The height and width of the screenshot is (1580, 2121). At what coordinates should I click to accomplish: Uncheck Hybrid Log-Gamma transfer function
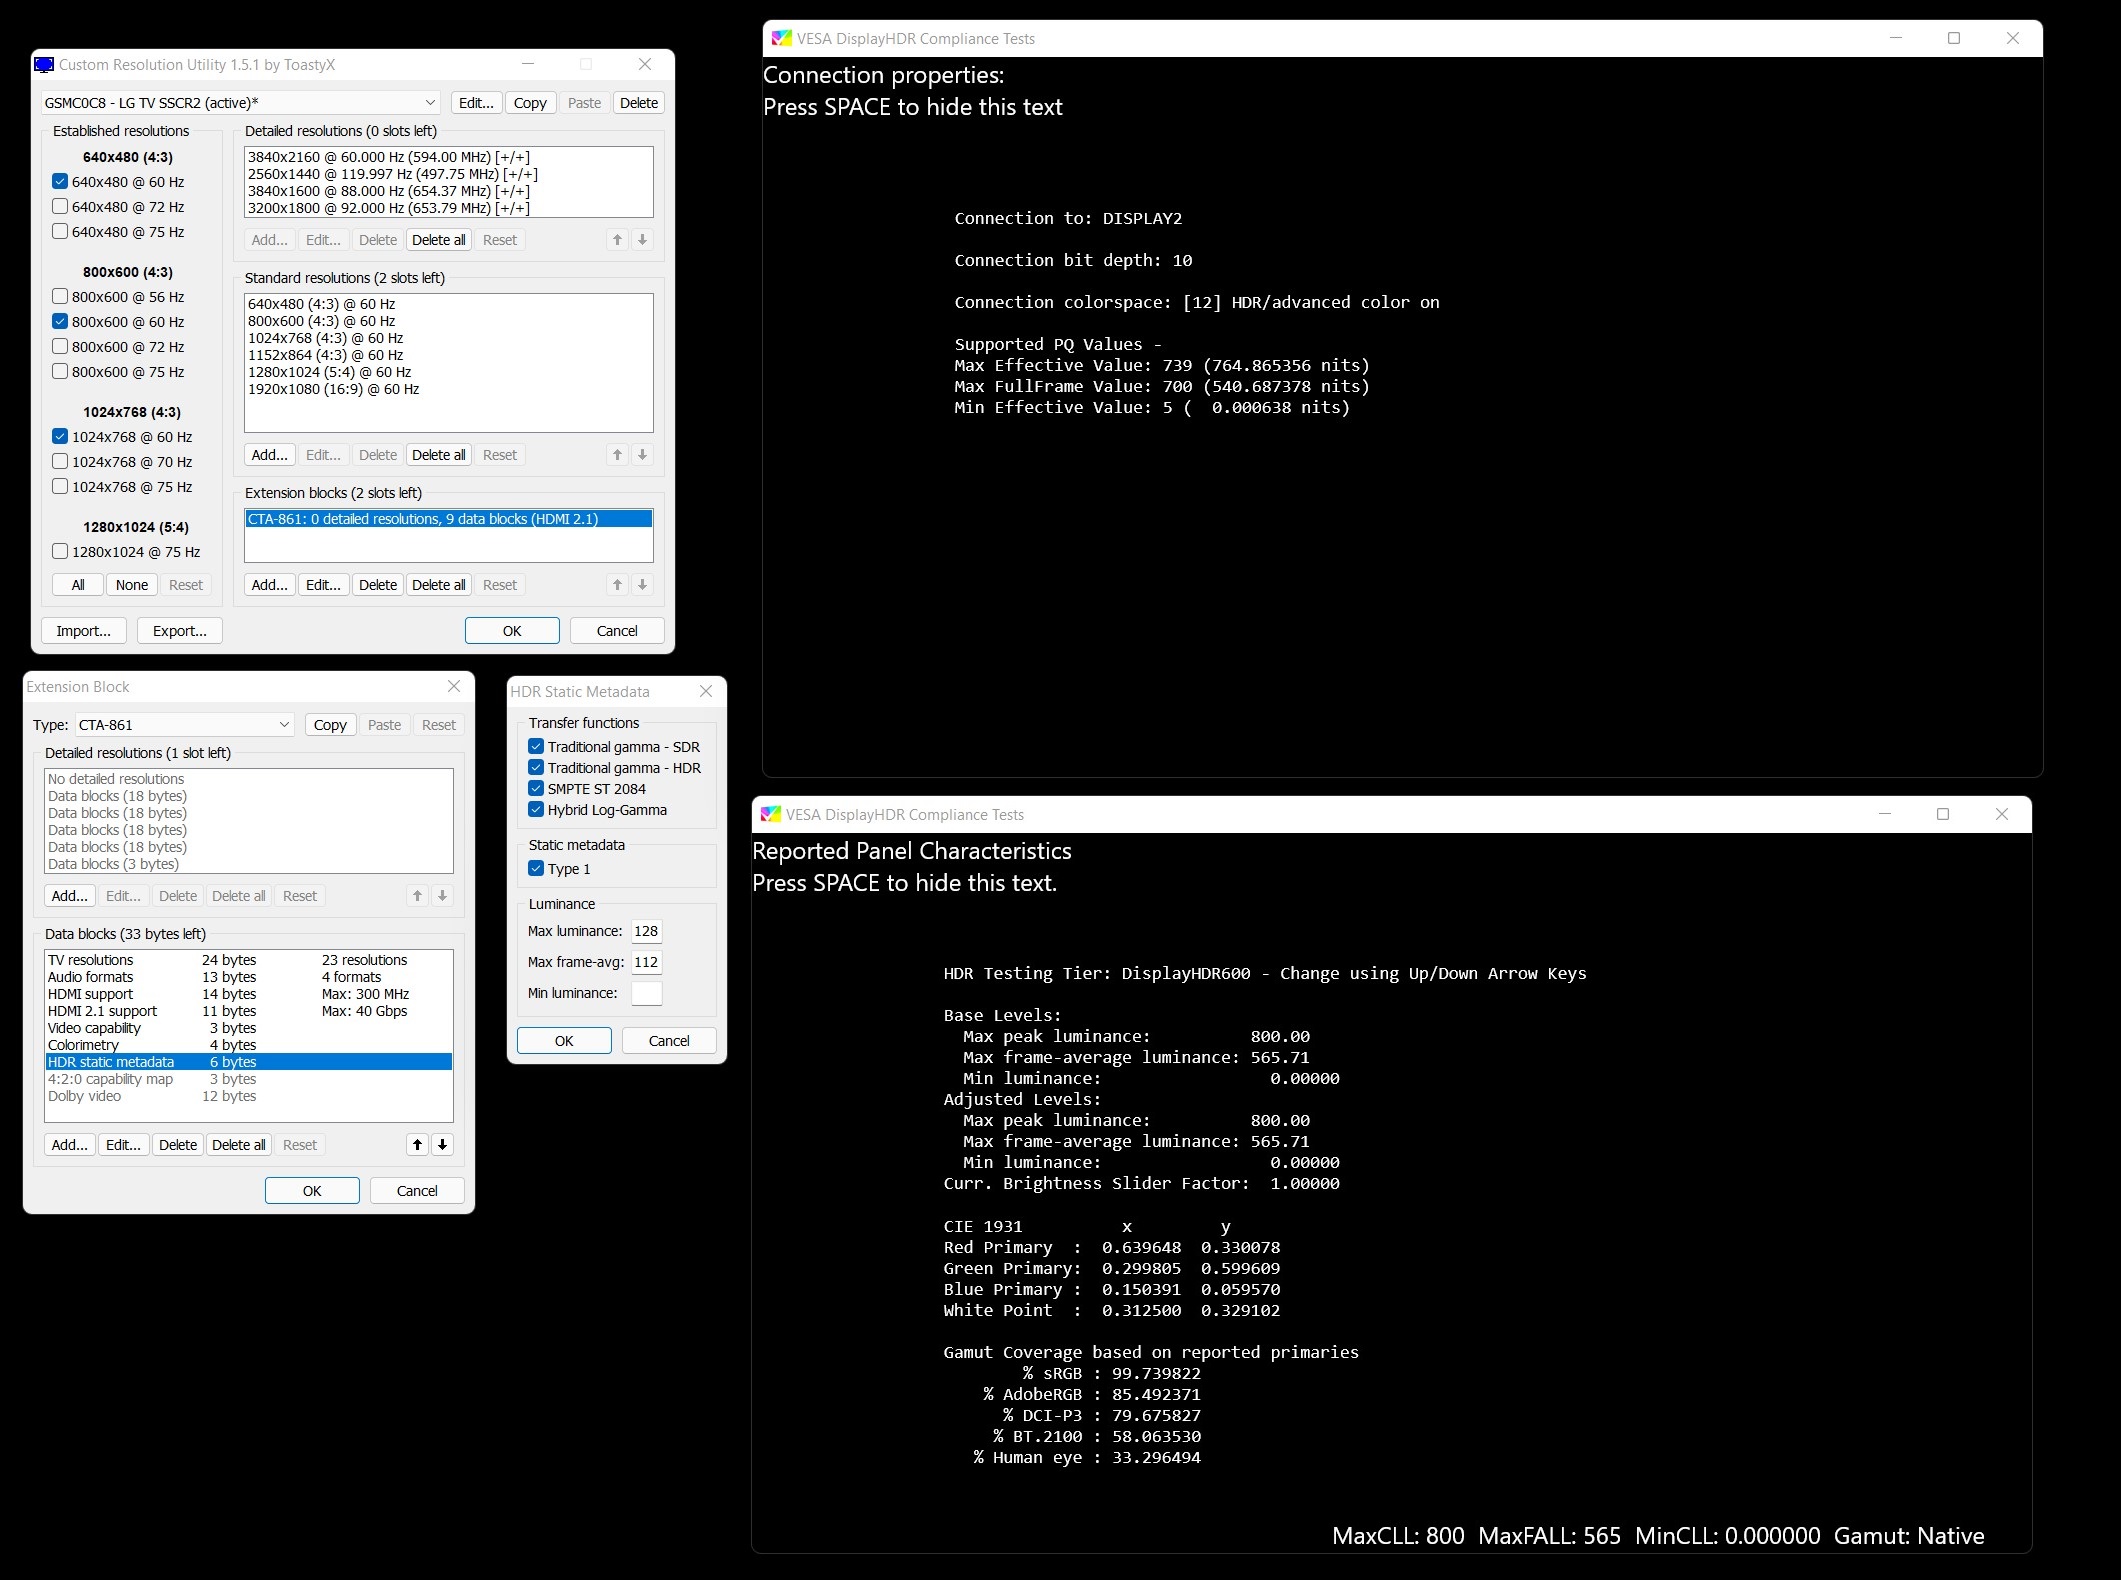pyautogui.click(x=536, y=810)
